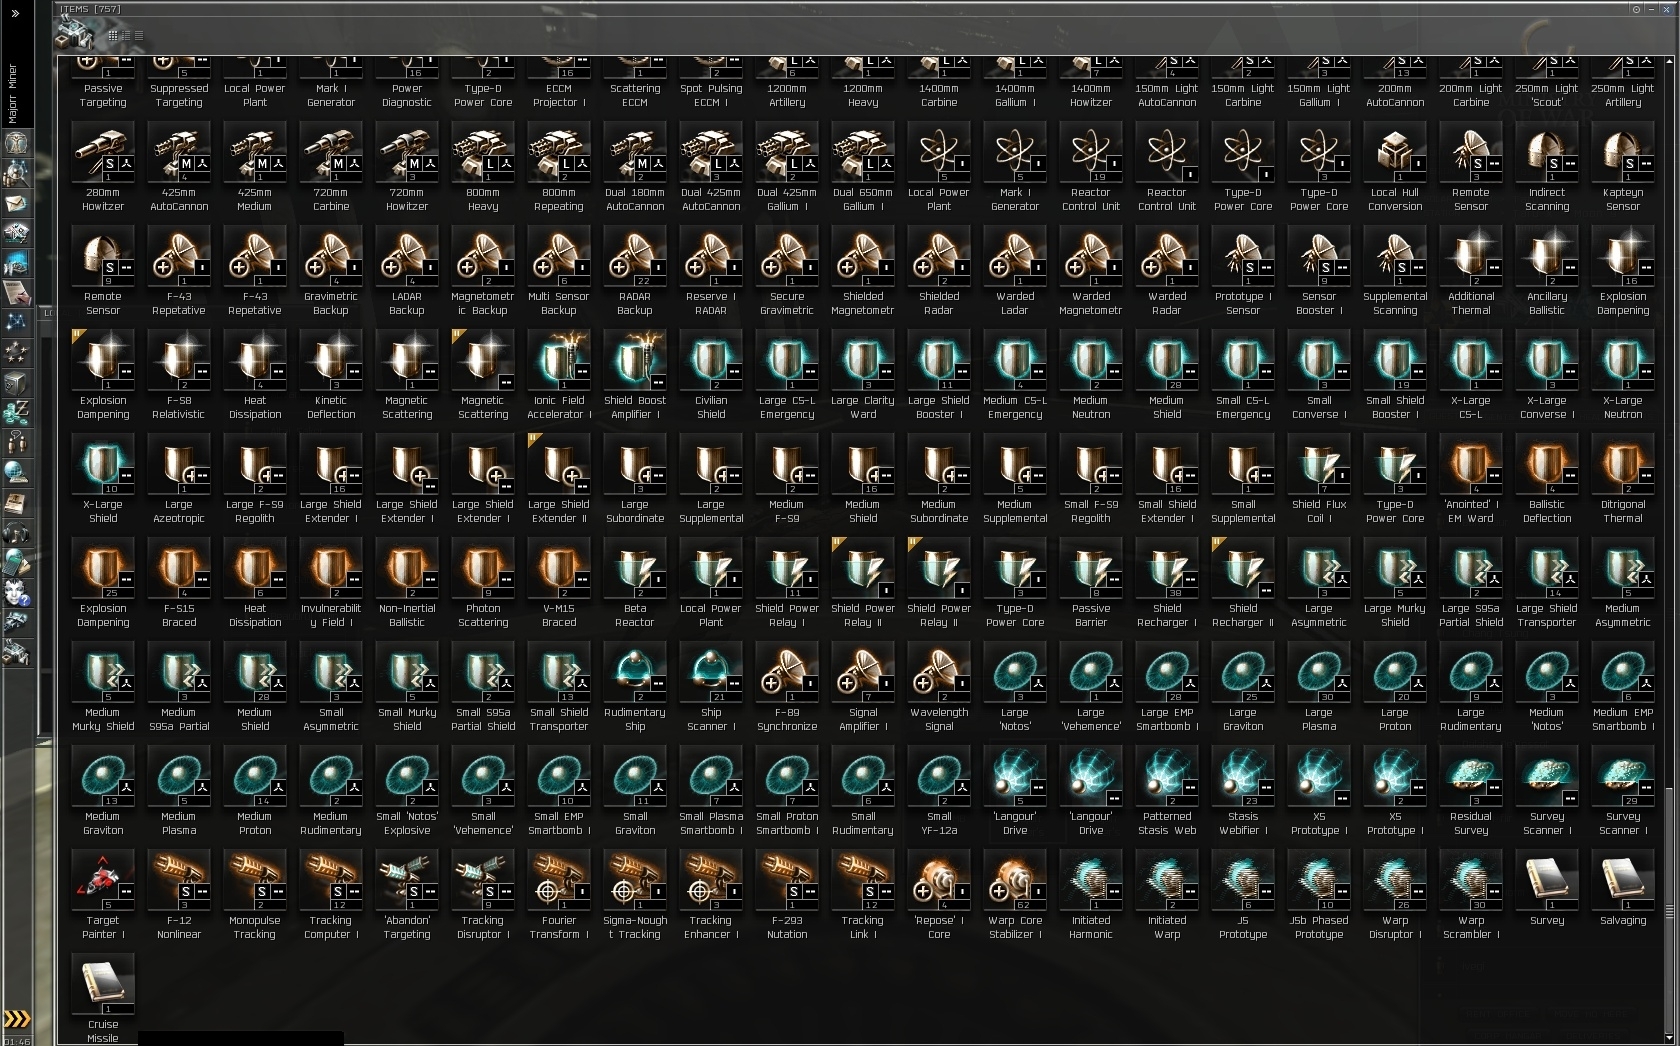Select the 280mm Howitzer item

[x=103, y=167]
